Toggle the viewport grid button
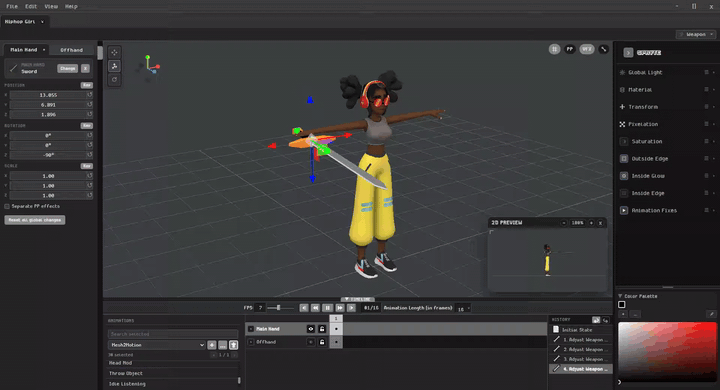 554,49
